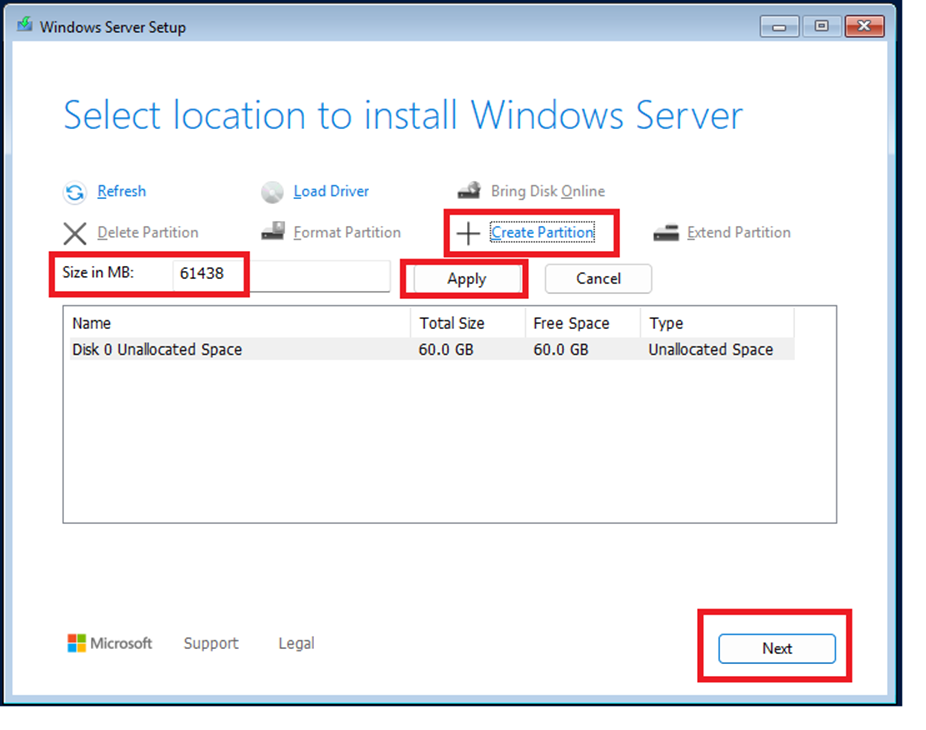Click the Extend Partition drive icon

[666, 233]
